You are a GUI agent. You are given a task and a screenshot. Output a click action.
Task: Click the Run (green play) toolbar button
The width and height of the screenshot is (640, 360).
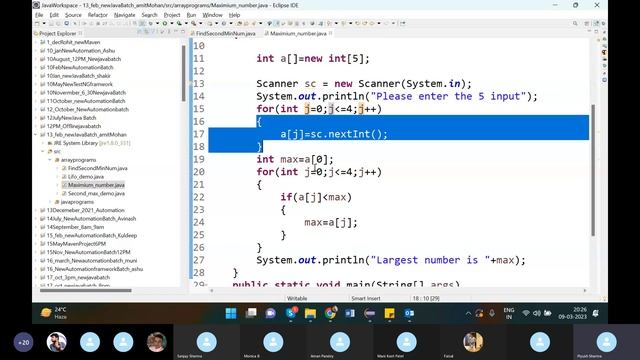pyautogui.click(x=165, y=23)
